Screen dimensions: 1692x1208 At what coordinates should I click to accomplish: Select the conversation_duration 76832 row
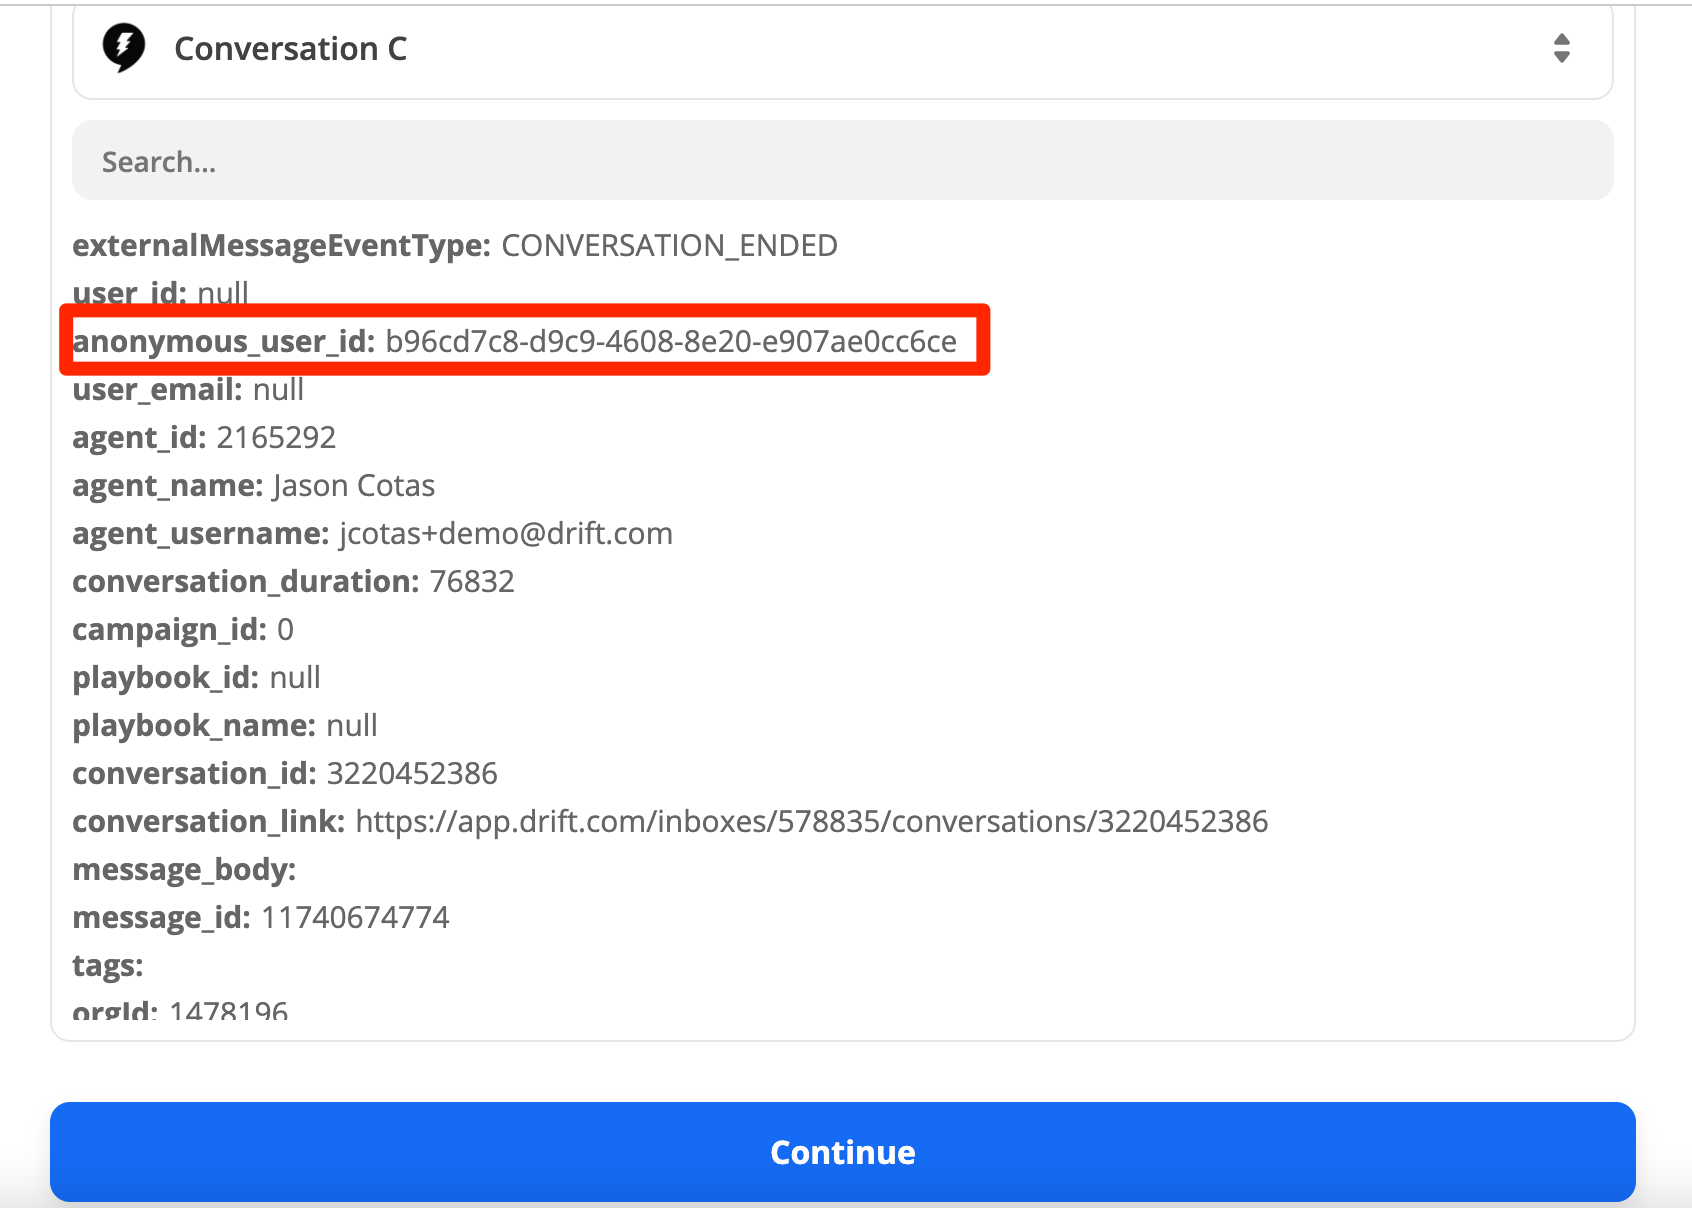pos(293,581)
